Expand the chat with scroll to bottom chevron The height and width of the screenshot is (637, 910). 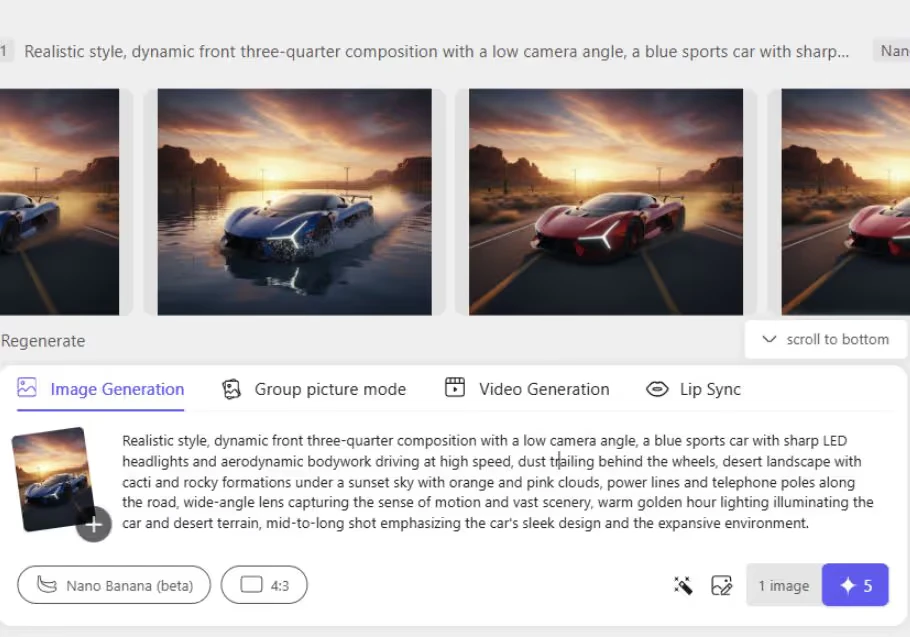pyautogui.click(x=769, y=339)
